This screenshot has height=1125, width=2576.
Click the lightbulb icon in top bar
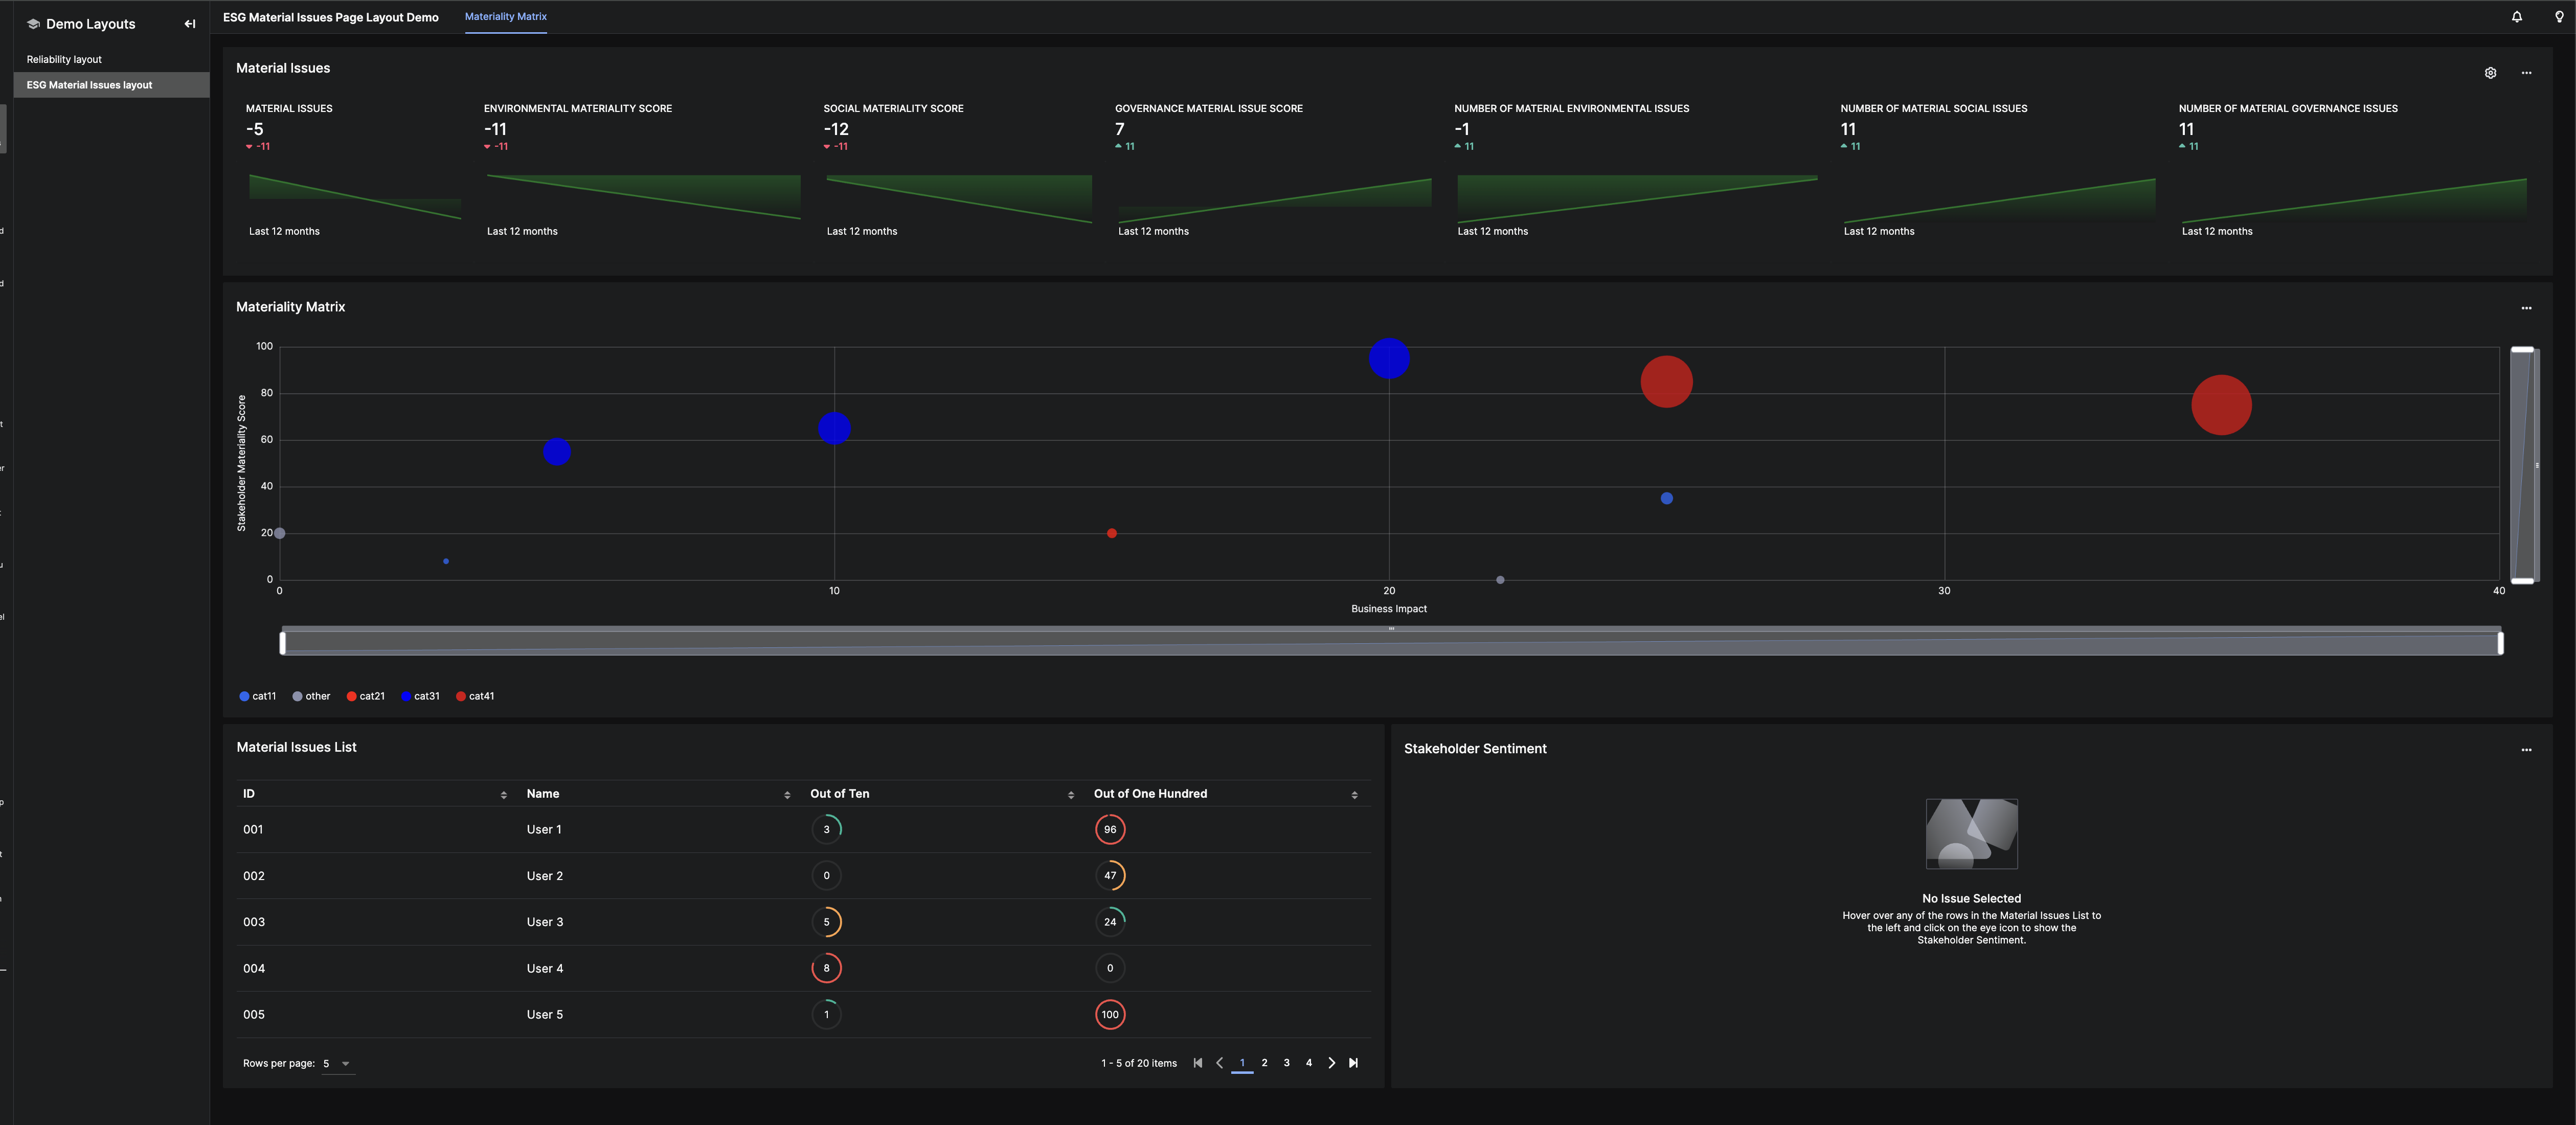2558,17
